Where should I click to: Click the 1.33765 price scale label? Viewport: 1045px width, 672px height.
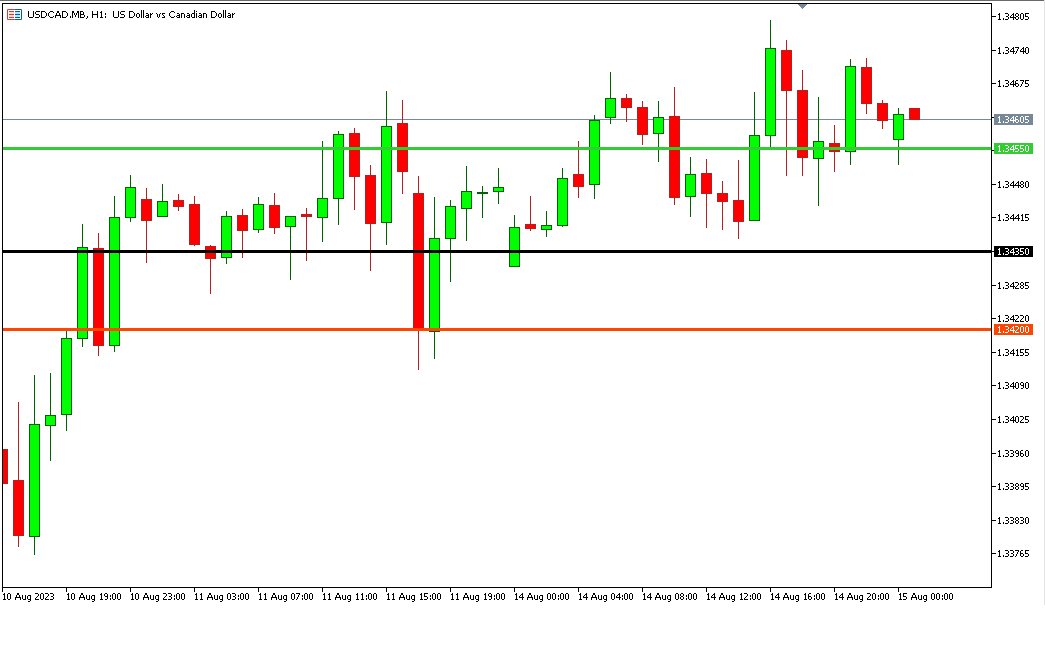1013,553
